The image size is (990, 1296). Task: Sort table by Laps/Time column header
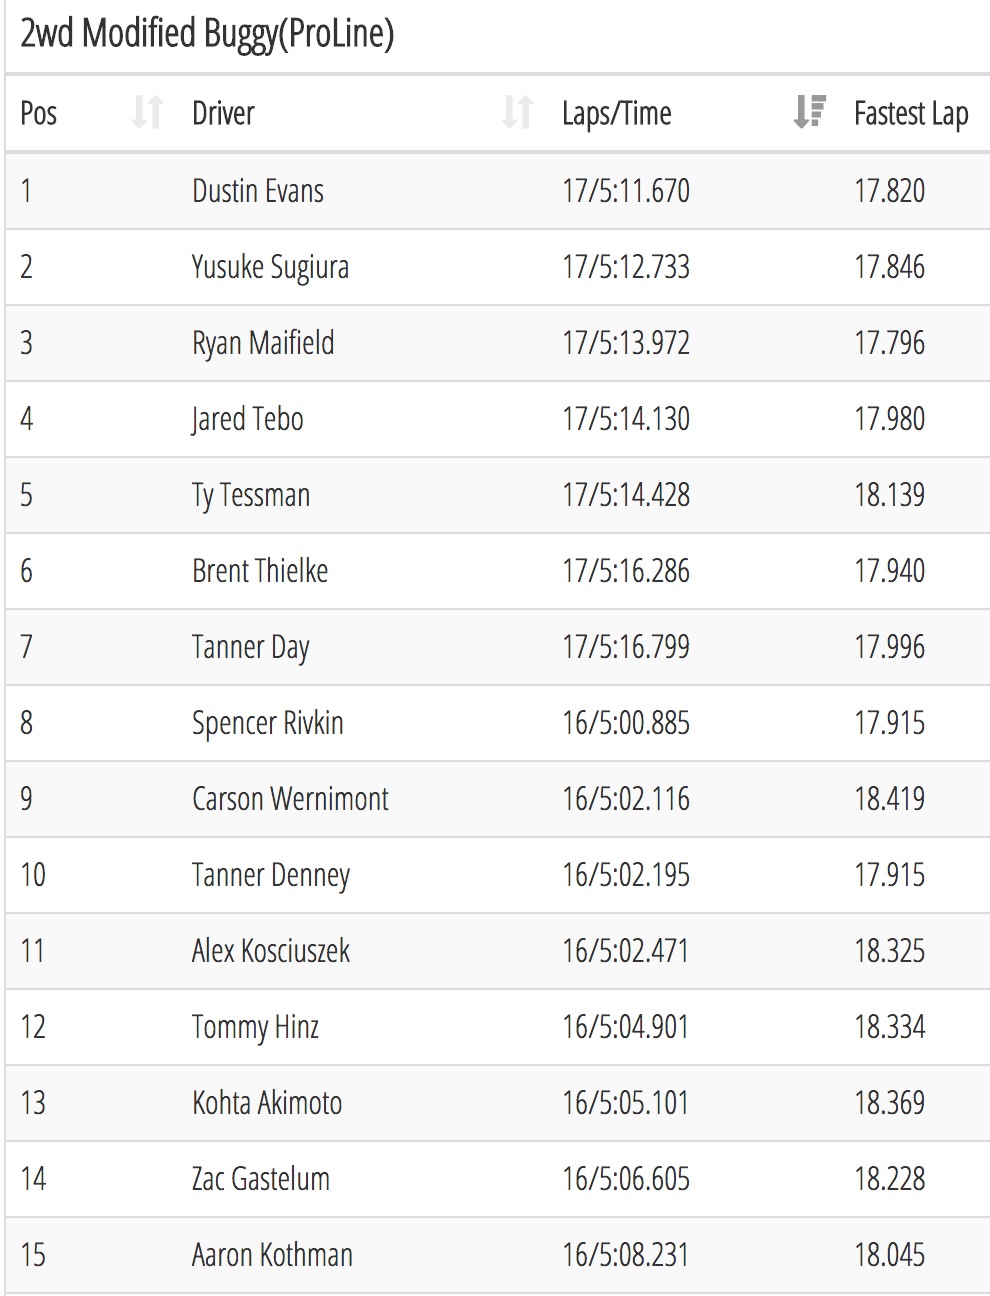pyautogui.click(x=616, y=113)
